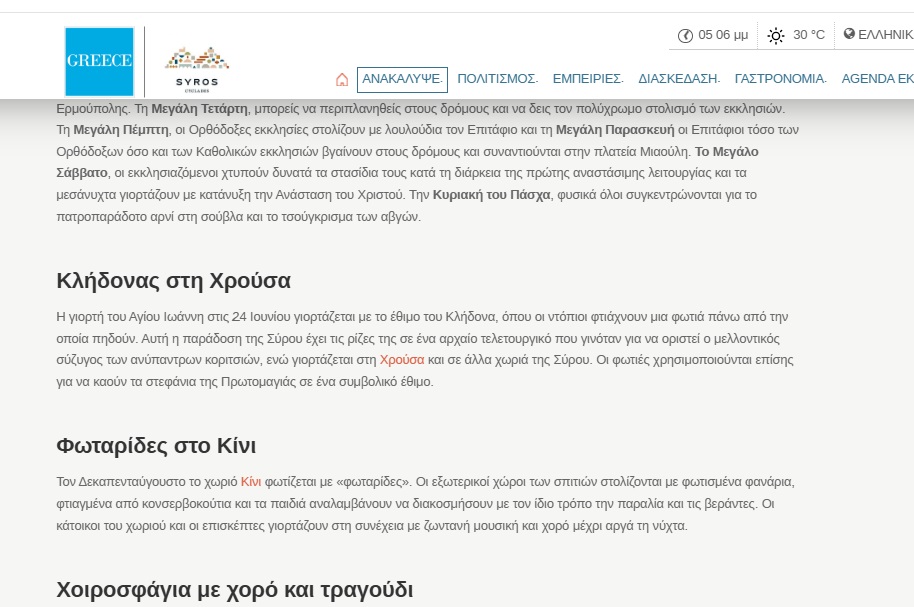This screenshot has width=914, height=607.
Task: Choose ΔΙΑΣΚΕΔΑΣΗ from the top navigation
Action: pos(679,79)
